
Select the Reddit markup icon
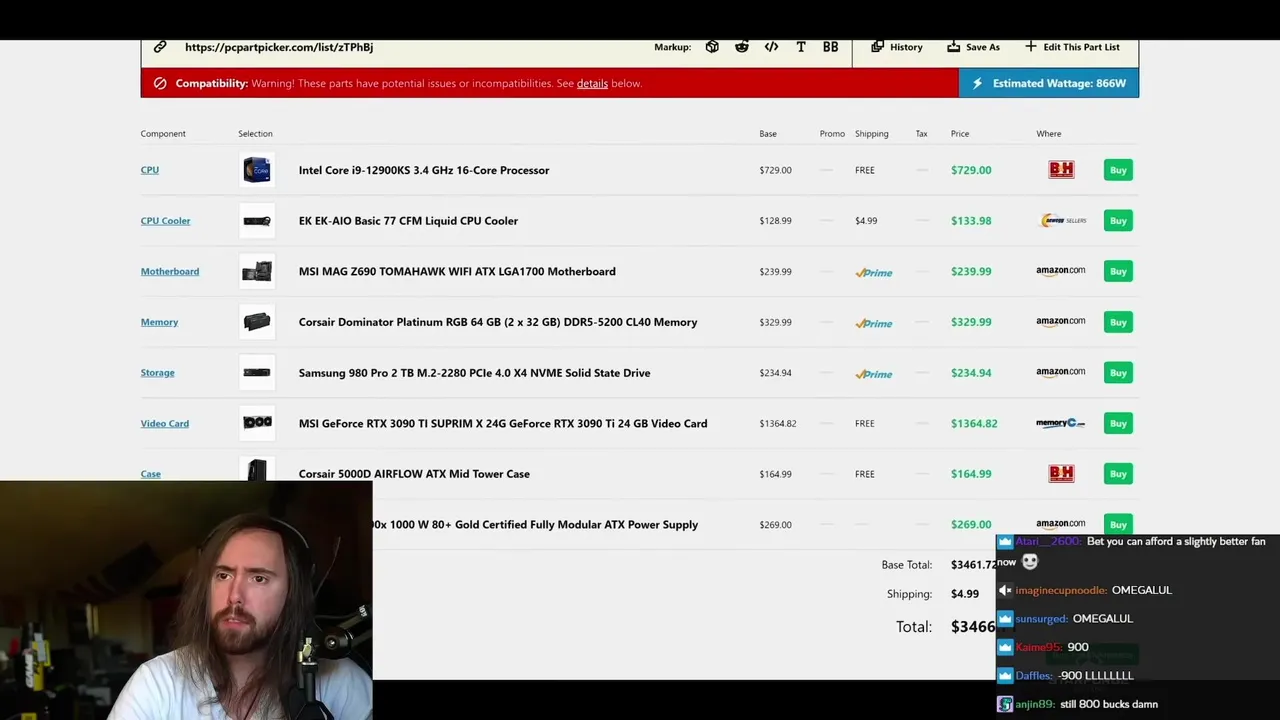pyautogui.click(x=742, y=47)
